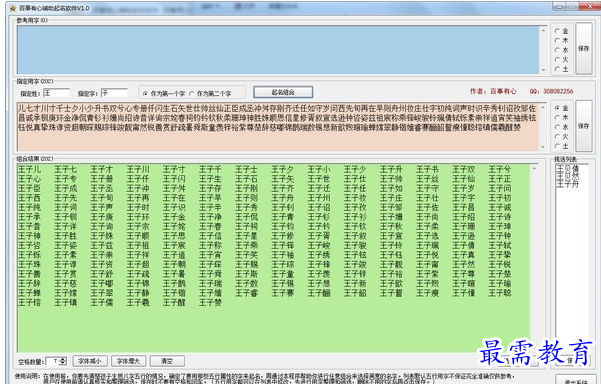Click the name 王子才 in results

point(102,169)
